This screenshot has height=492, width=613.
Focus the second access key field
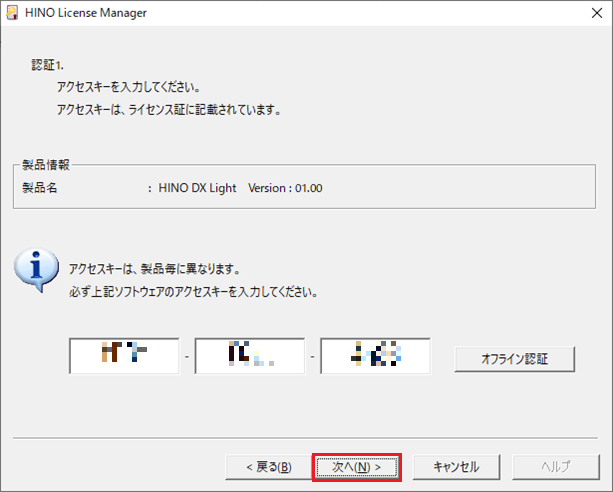[250, 356]
